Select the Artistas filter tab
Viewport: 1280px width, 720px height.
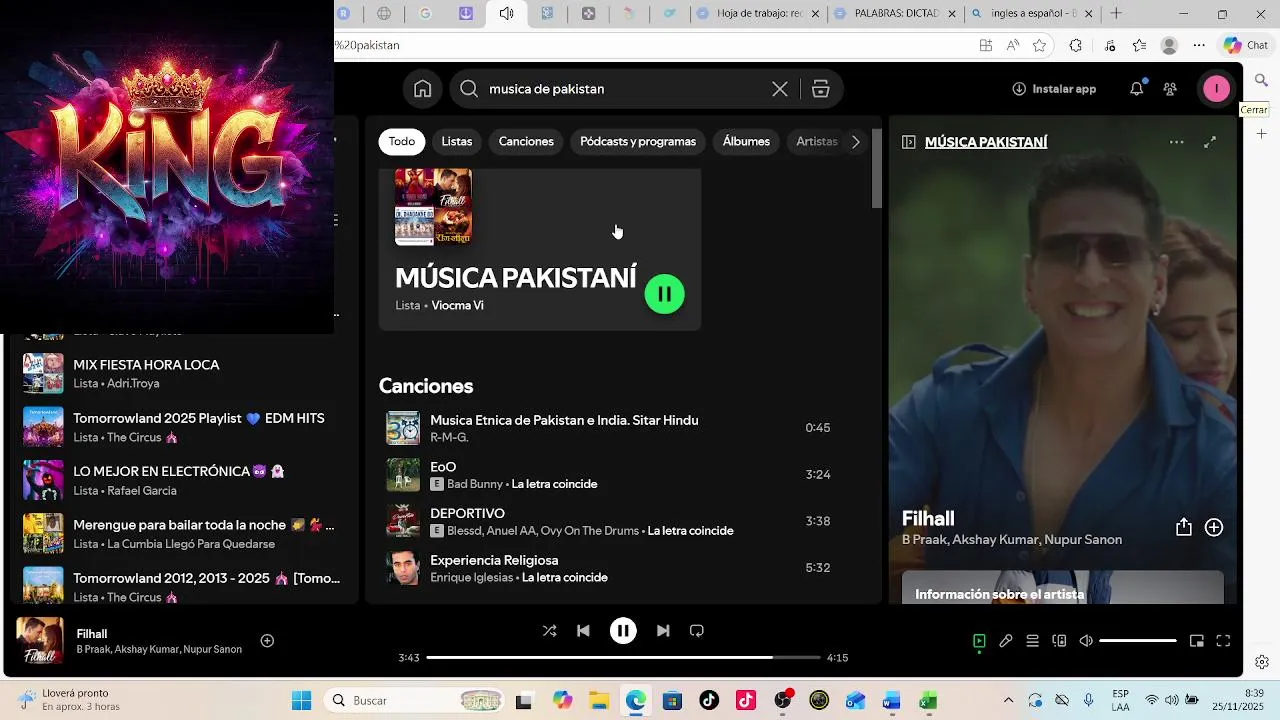(x=817, y=142)
